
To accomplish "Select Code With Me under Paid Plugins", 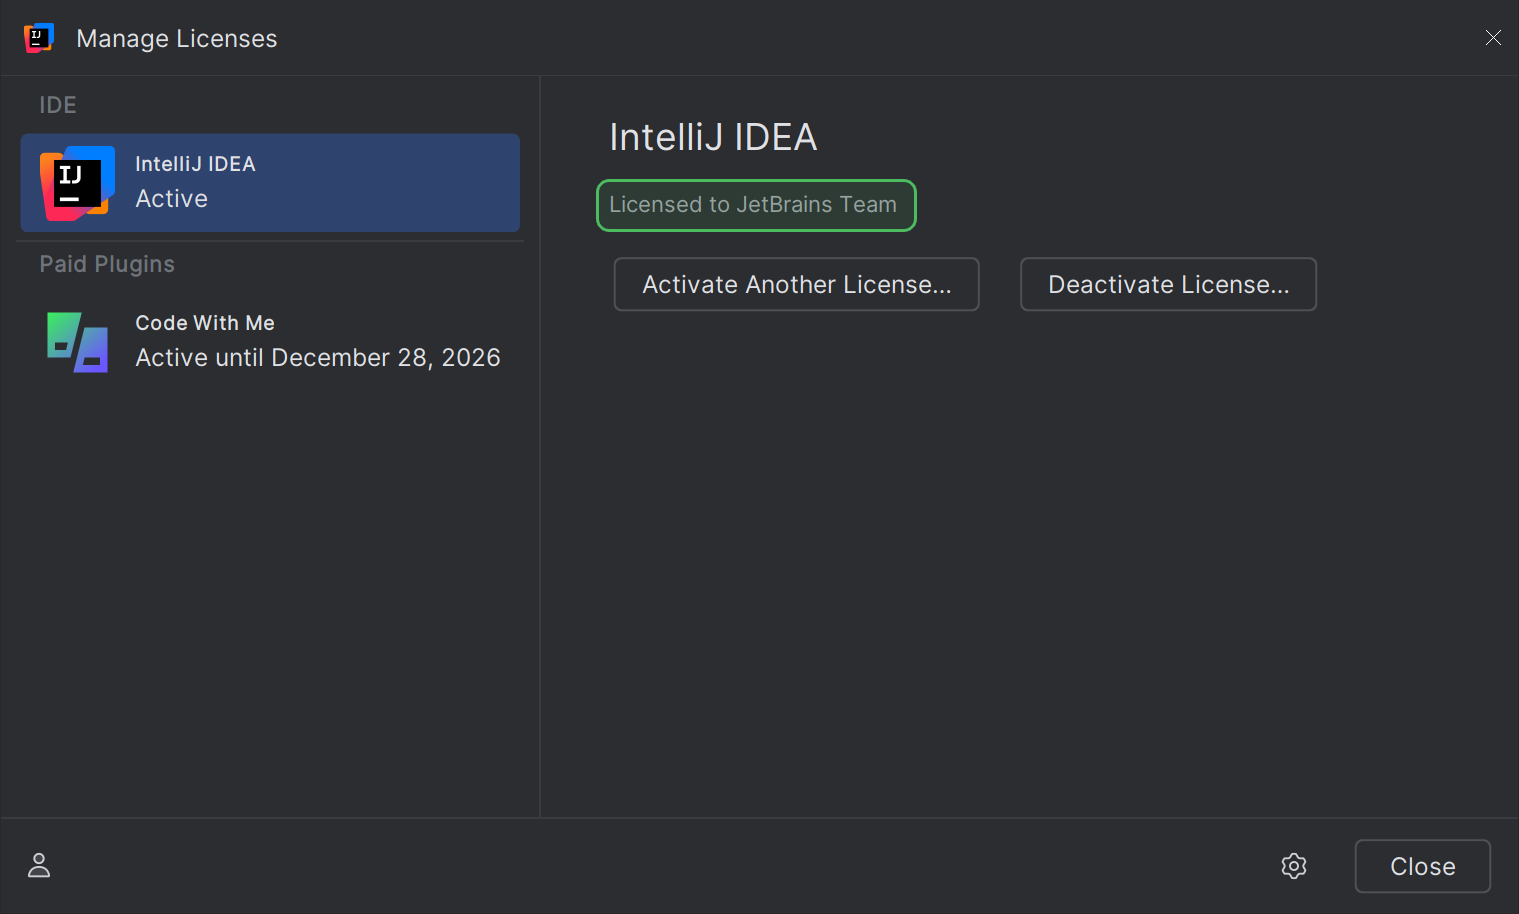I will 270,340.
